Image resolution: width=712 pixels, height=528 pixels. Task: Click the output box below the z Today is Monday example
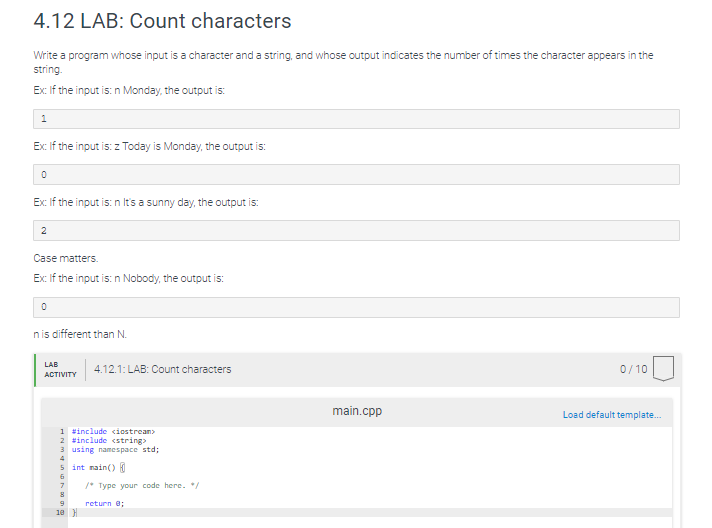point(356,175)
